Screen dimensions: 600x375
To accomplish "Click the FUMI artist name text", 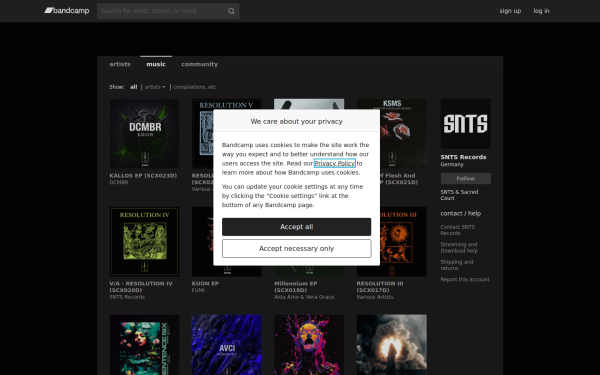I will [198, 290].
